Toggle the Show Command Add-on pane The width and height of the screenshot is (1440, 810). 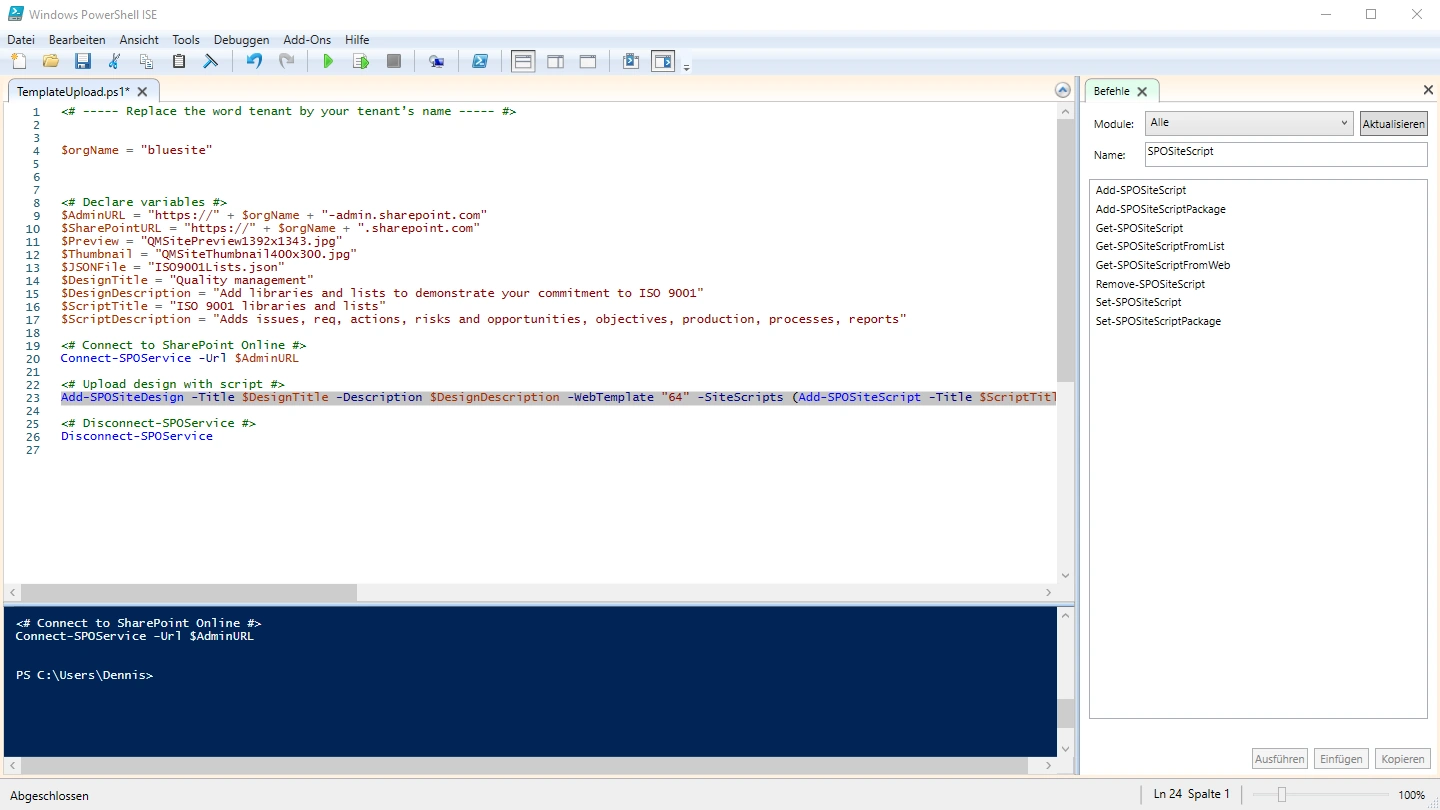click(x=663, y=62)
